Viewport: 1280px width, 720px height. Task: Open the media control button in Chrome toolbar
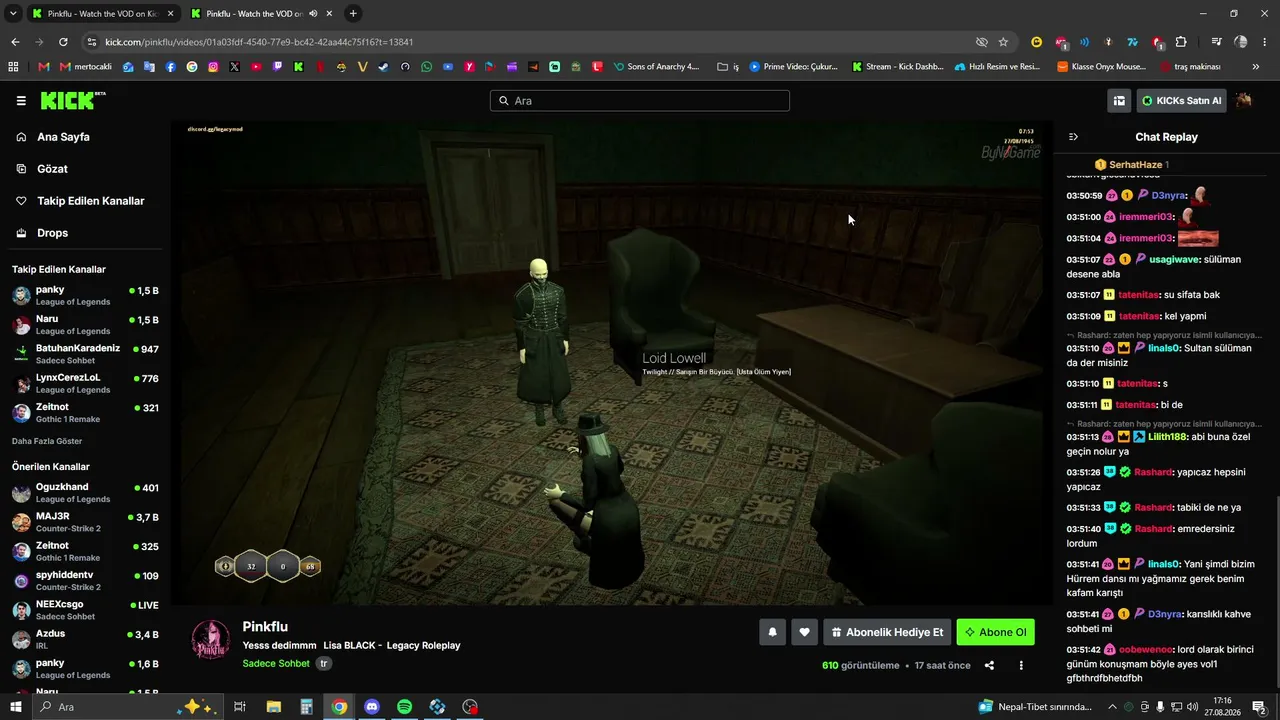[1216, 42]
